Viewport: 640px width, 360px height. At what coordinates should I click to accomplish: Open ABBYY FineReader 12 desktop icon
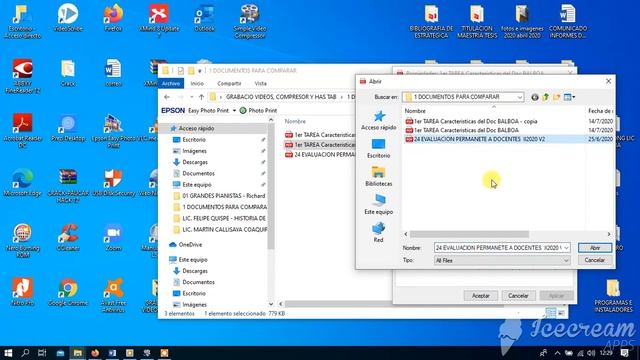click(x=22, y=76)
